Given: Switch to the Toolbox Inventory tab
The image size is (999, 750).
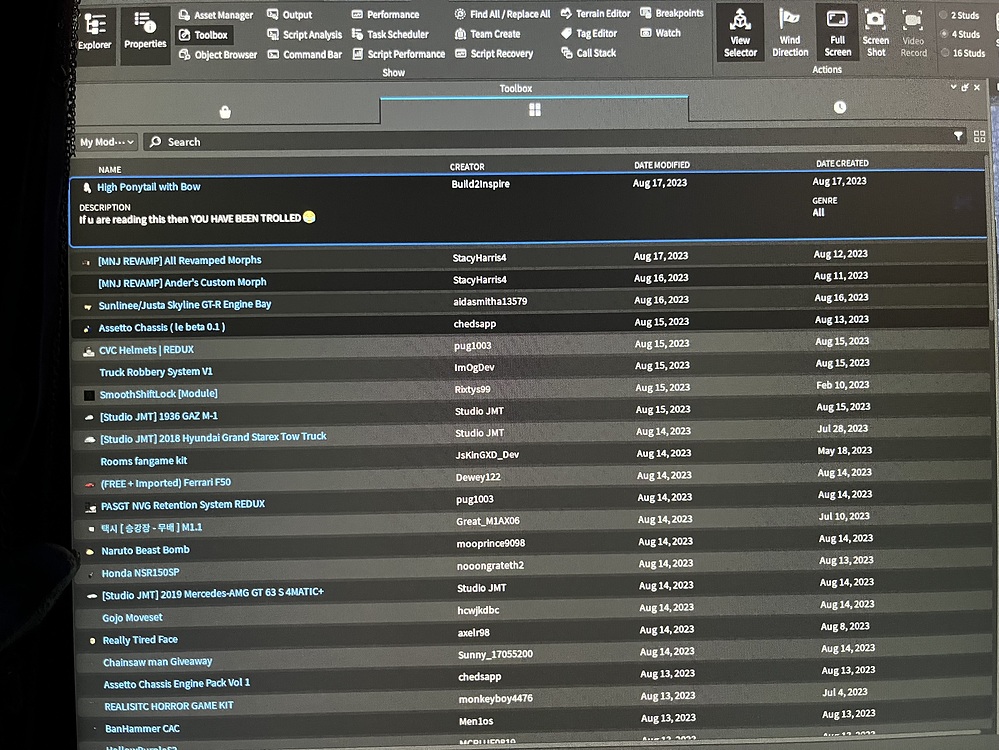Looking at the screenshot, I should (535, 110).
